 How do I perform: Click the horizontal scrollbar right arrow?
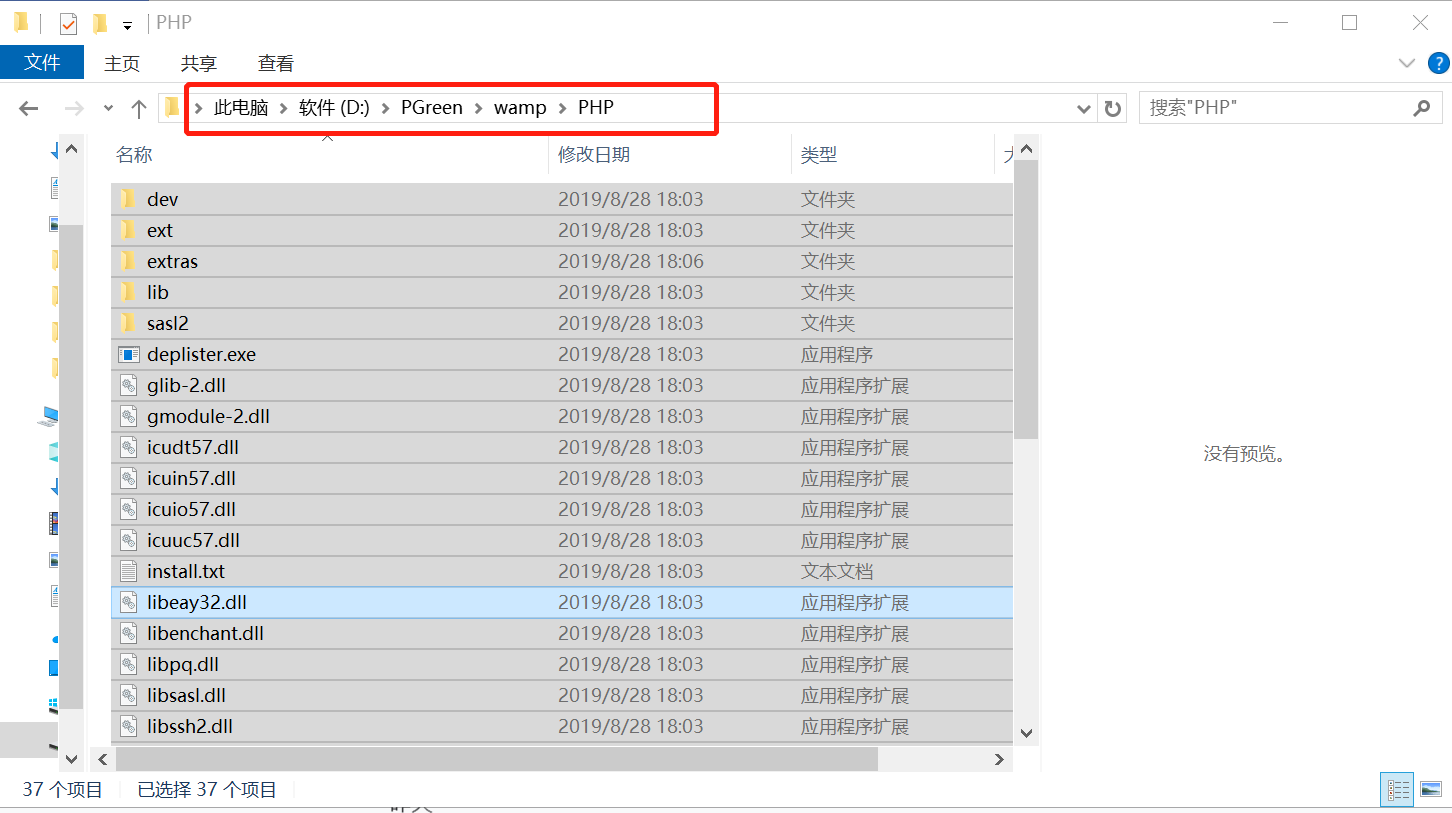(x=999, y=760)
